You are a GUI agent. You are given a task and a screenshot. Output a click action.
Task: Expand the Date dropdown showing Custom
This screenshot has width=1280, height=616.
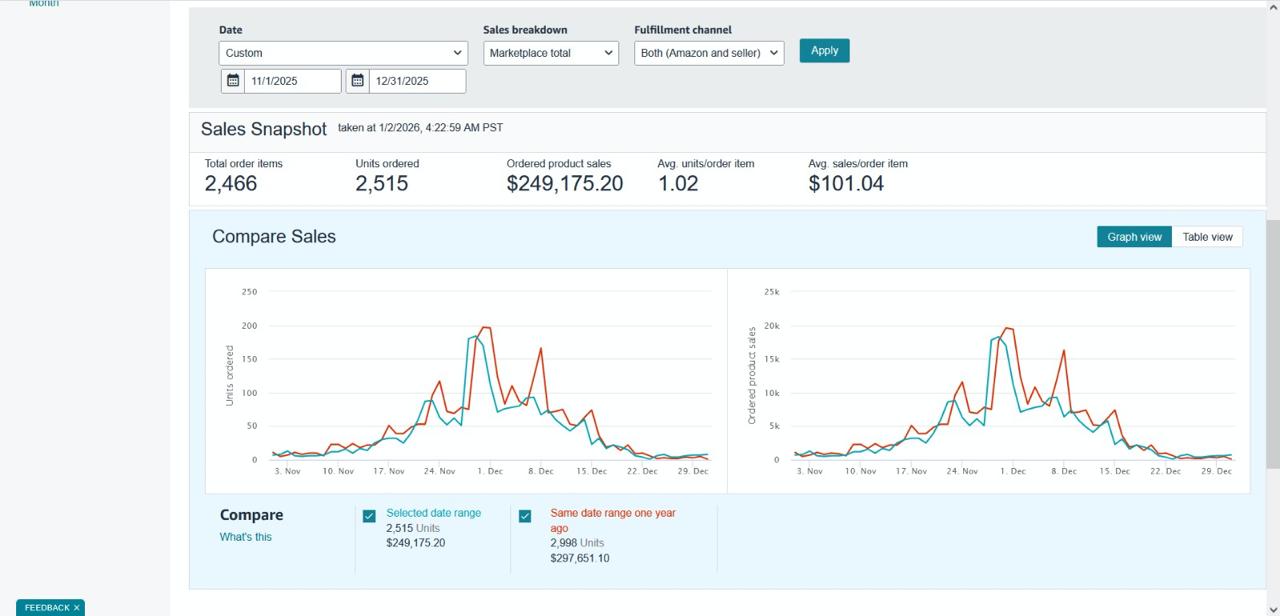pos(343,53)
